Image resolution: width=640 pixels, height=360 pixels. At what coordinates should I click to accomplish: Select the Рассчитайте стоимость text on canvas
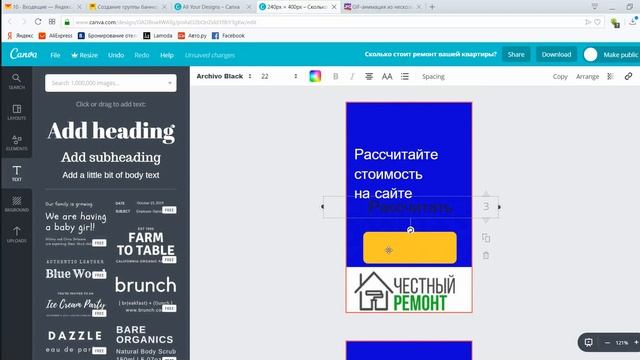[x=396, y=173]
